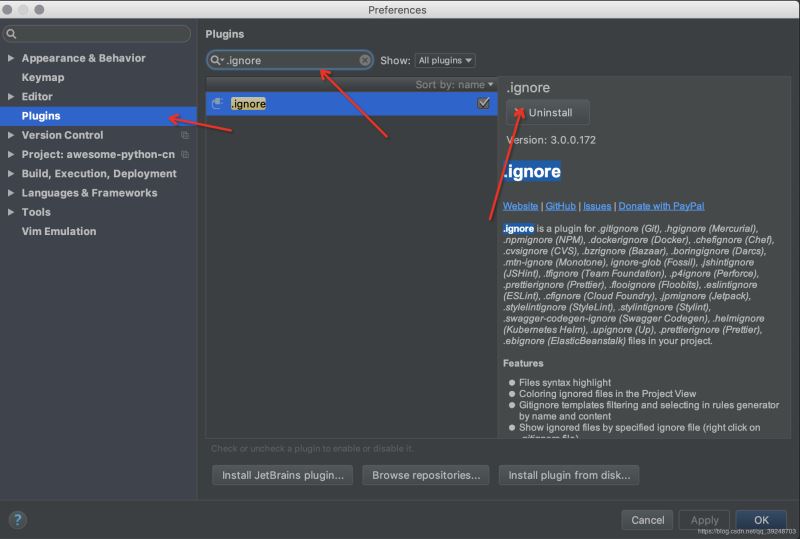Click the Cancel button
The image size is (800, 539).
coord(647,520)
